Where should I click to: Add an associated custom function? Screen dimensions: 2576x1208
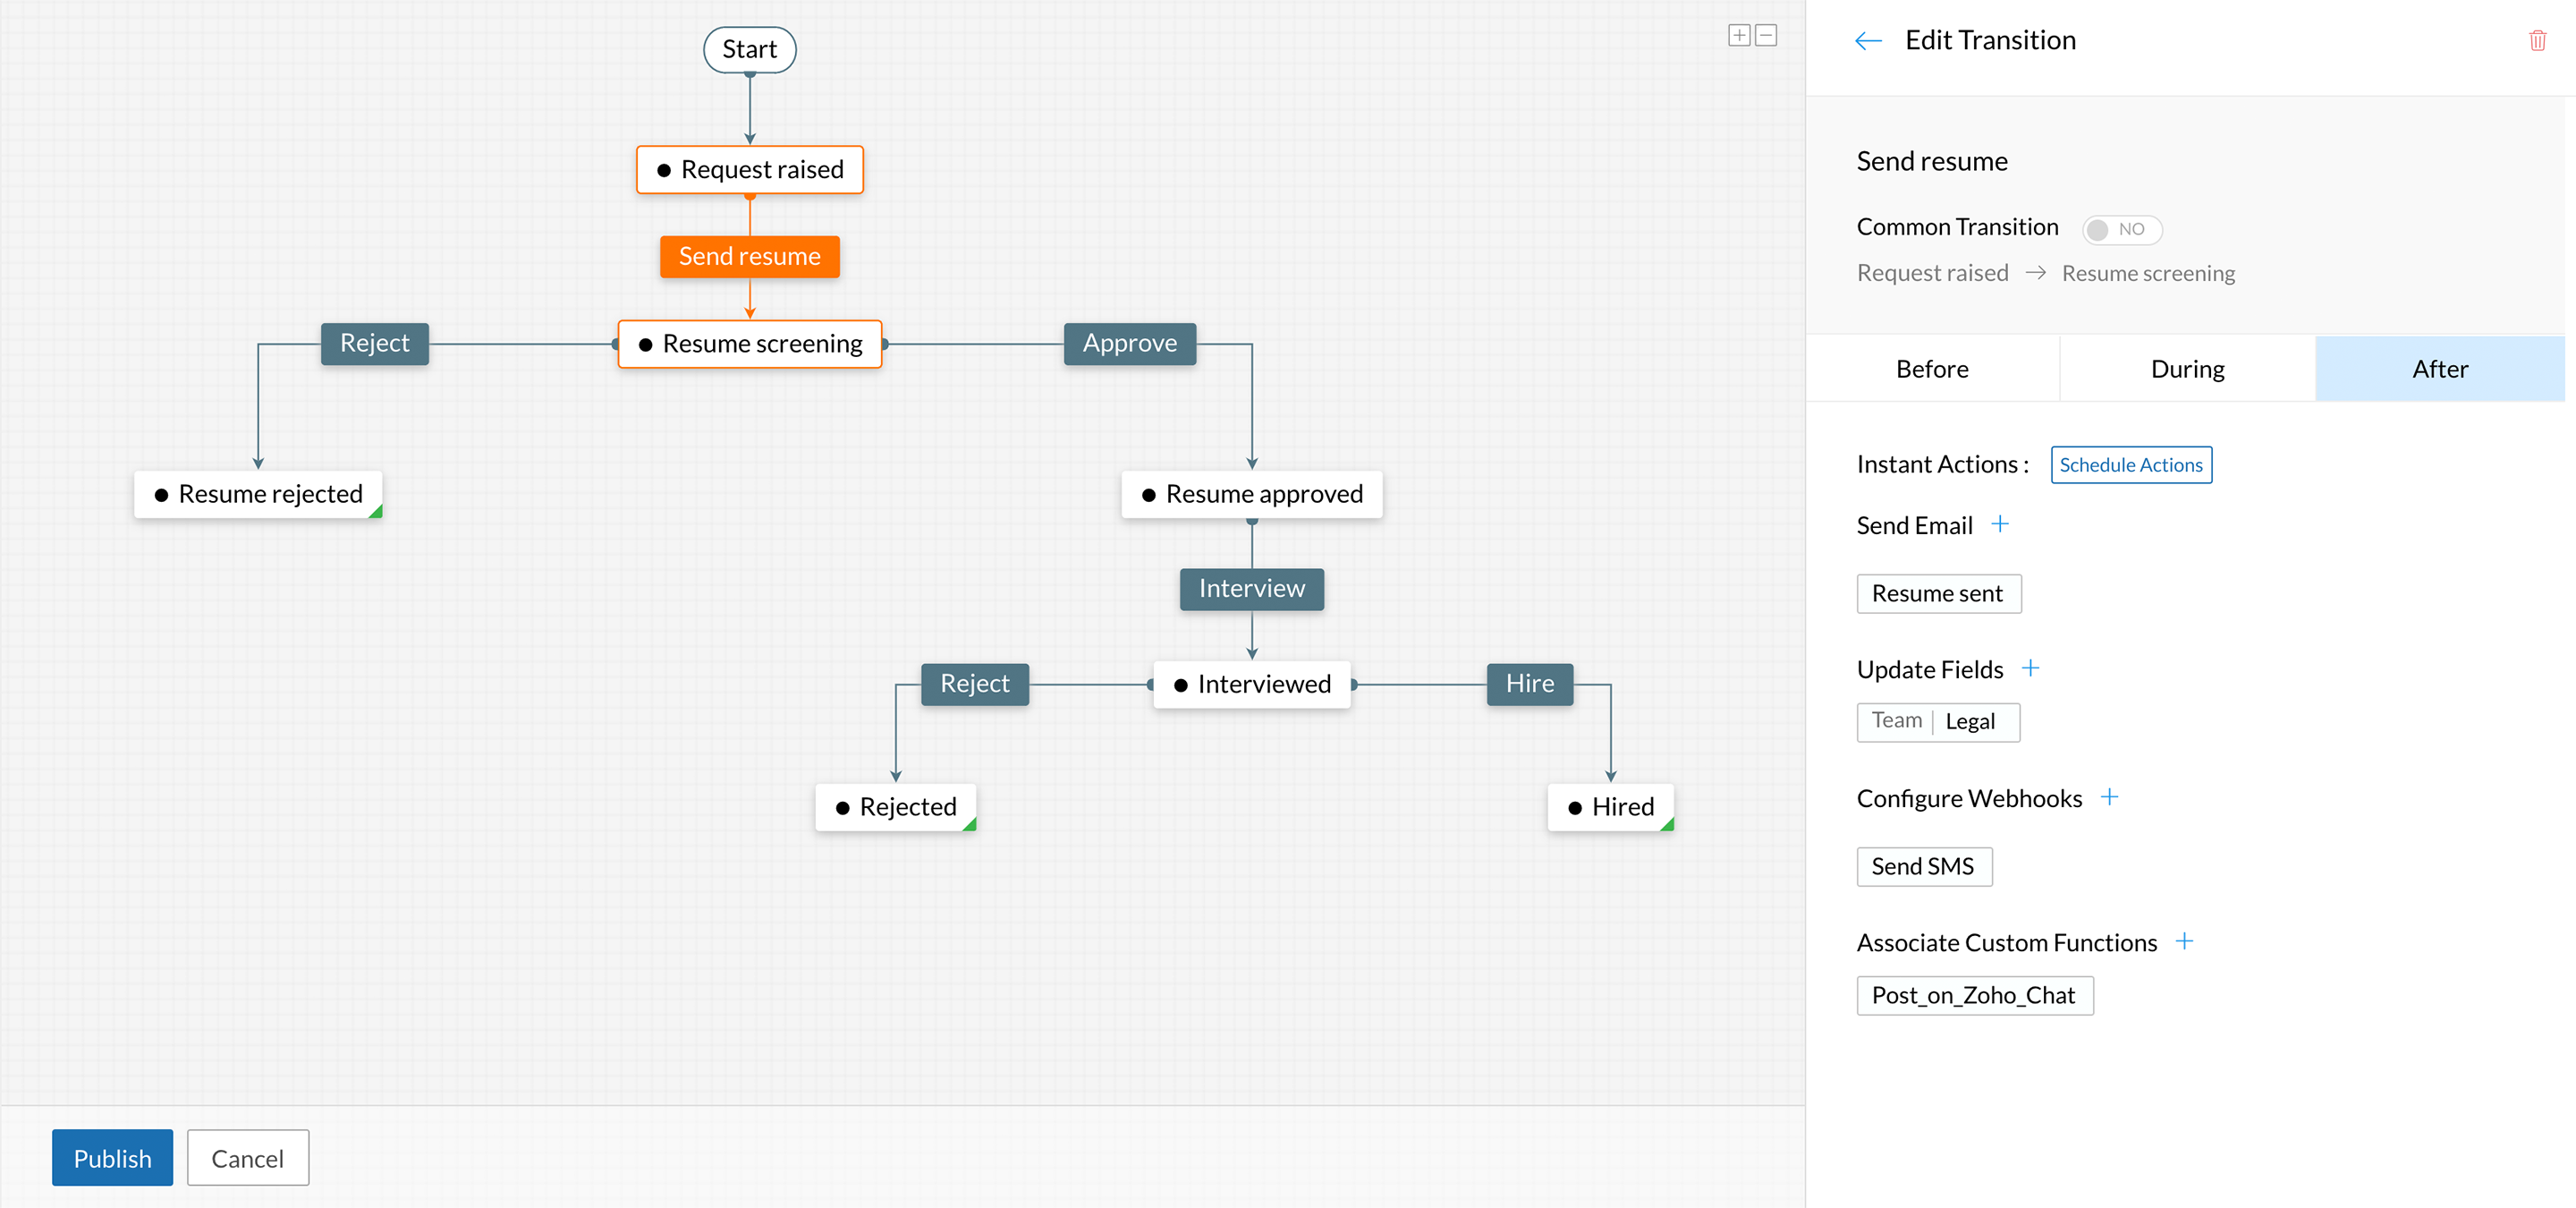[x=2184, y=941]
